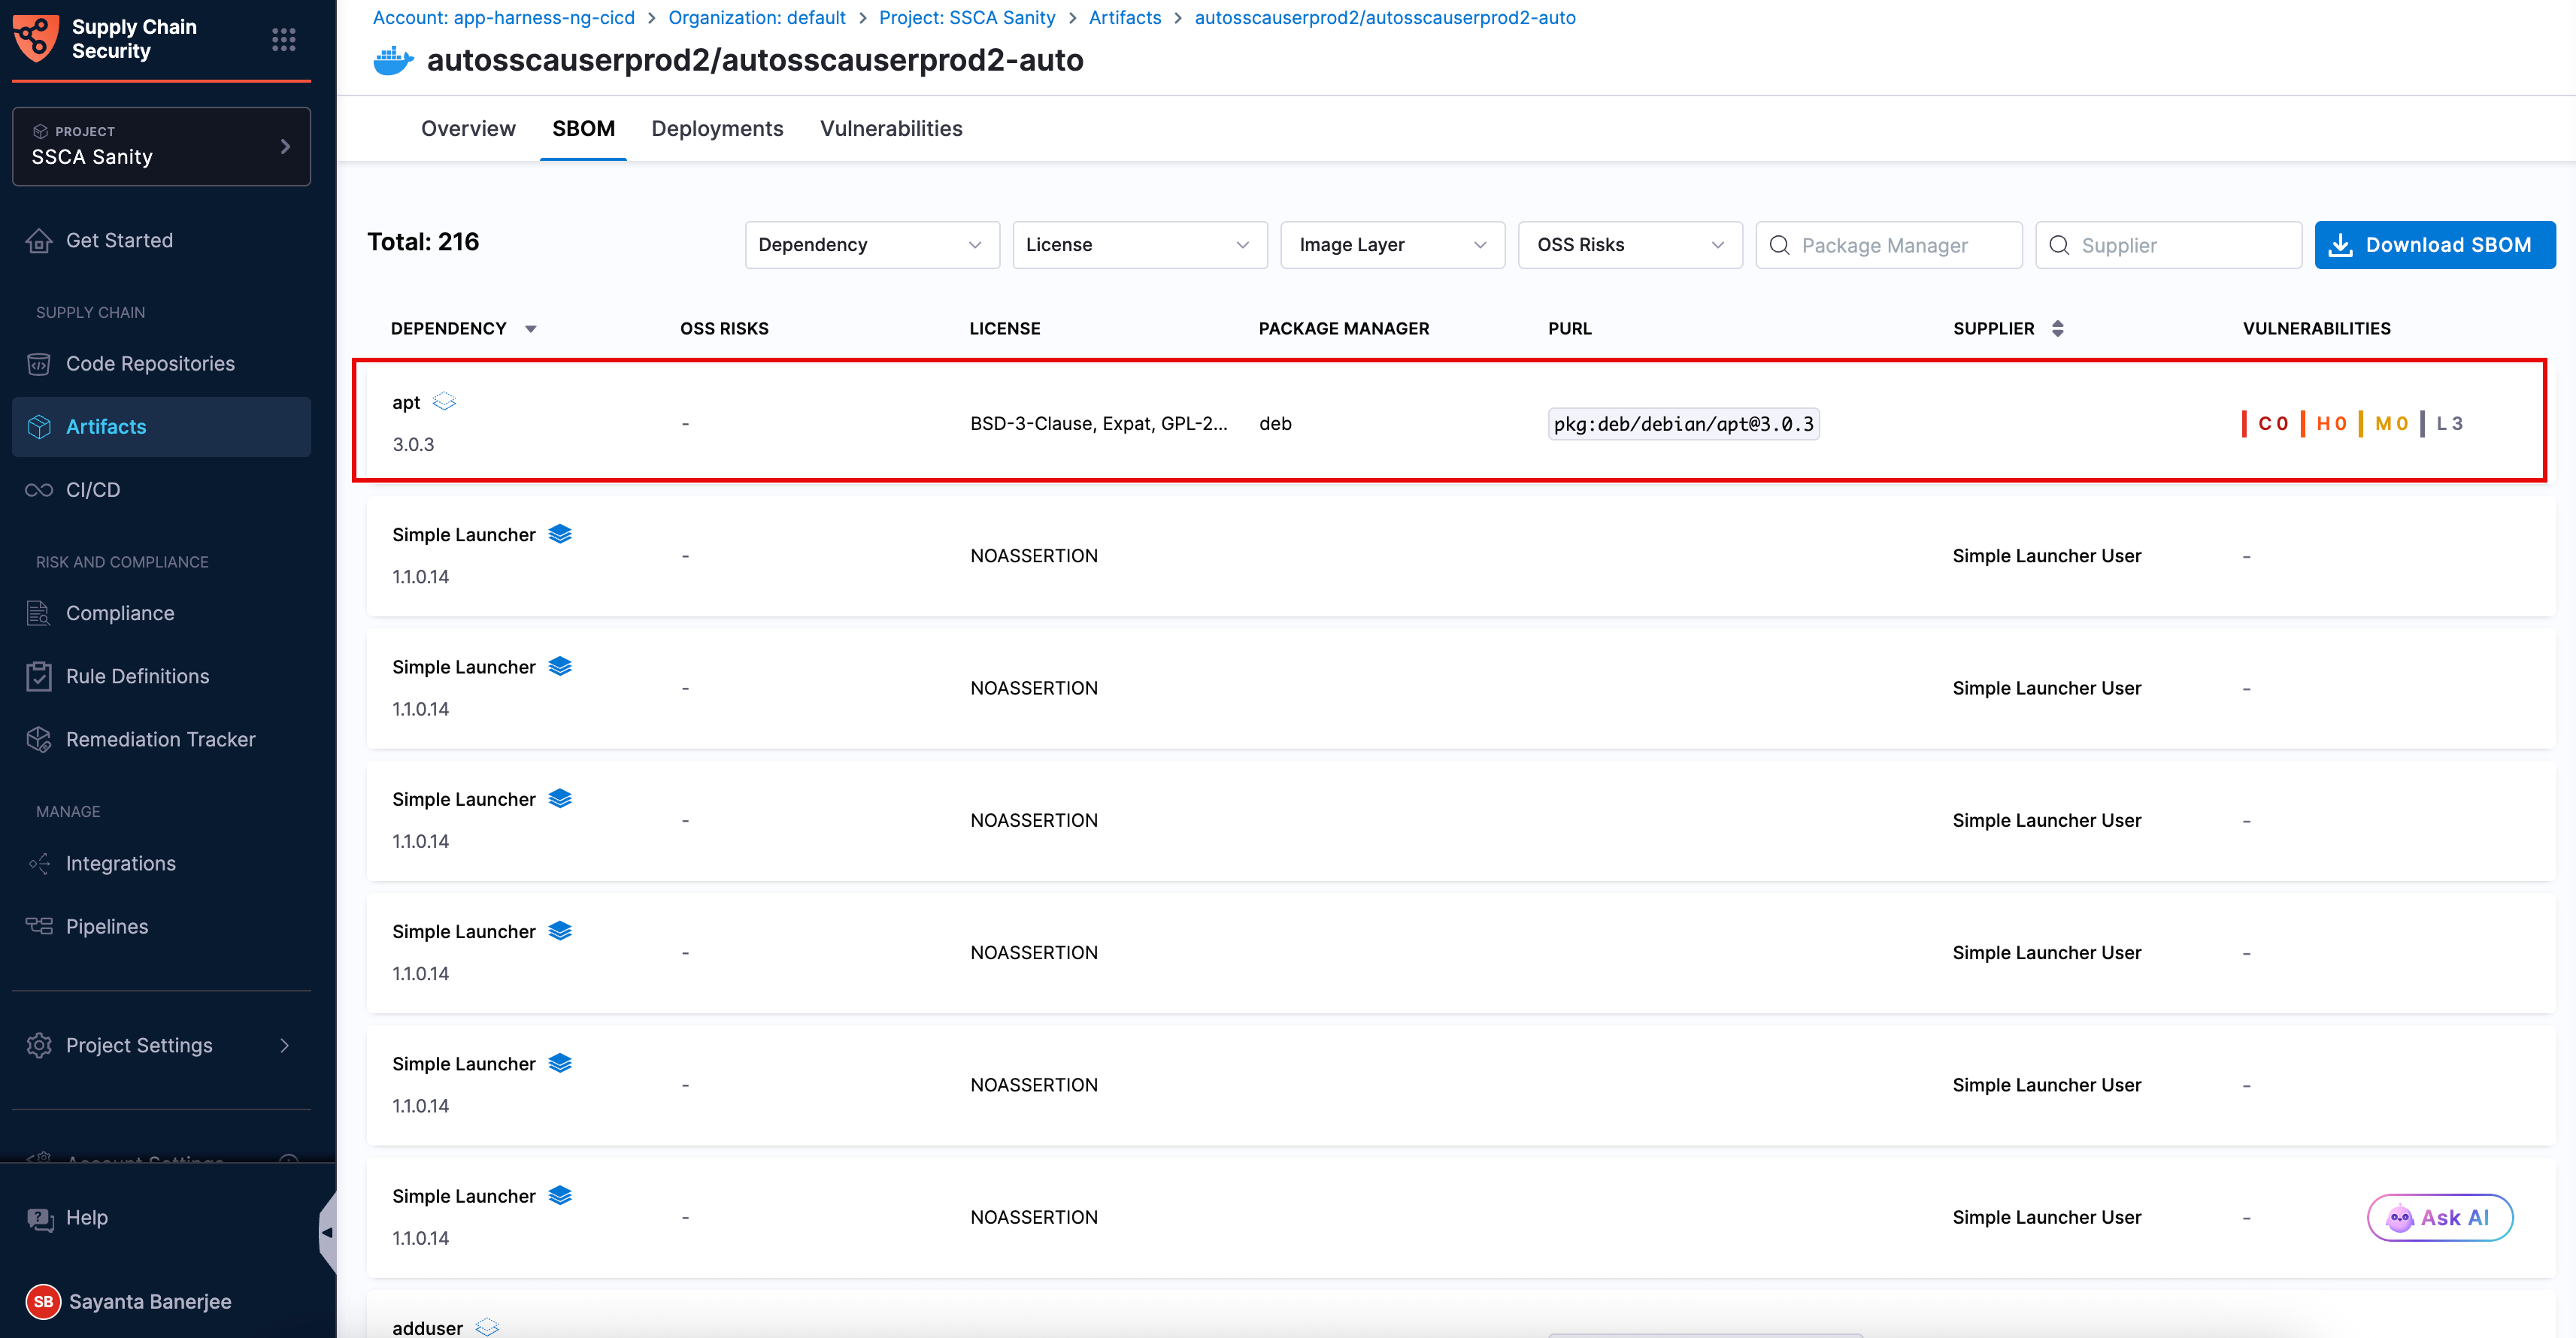Screen dimensions: 2576x1338
Task: Open the Artifacts breadcrumb link
Action: point(1124,17)
